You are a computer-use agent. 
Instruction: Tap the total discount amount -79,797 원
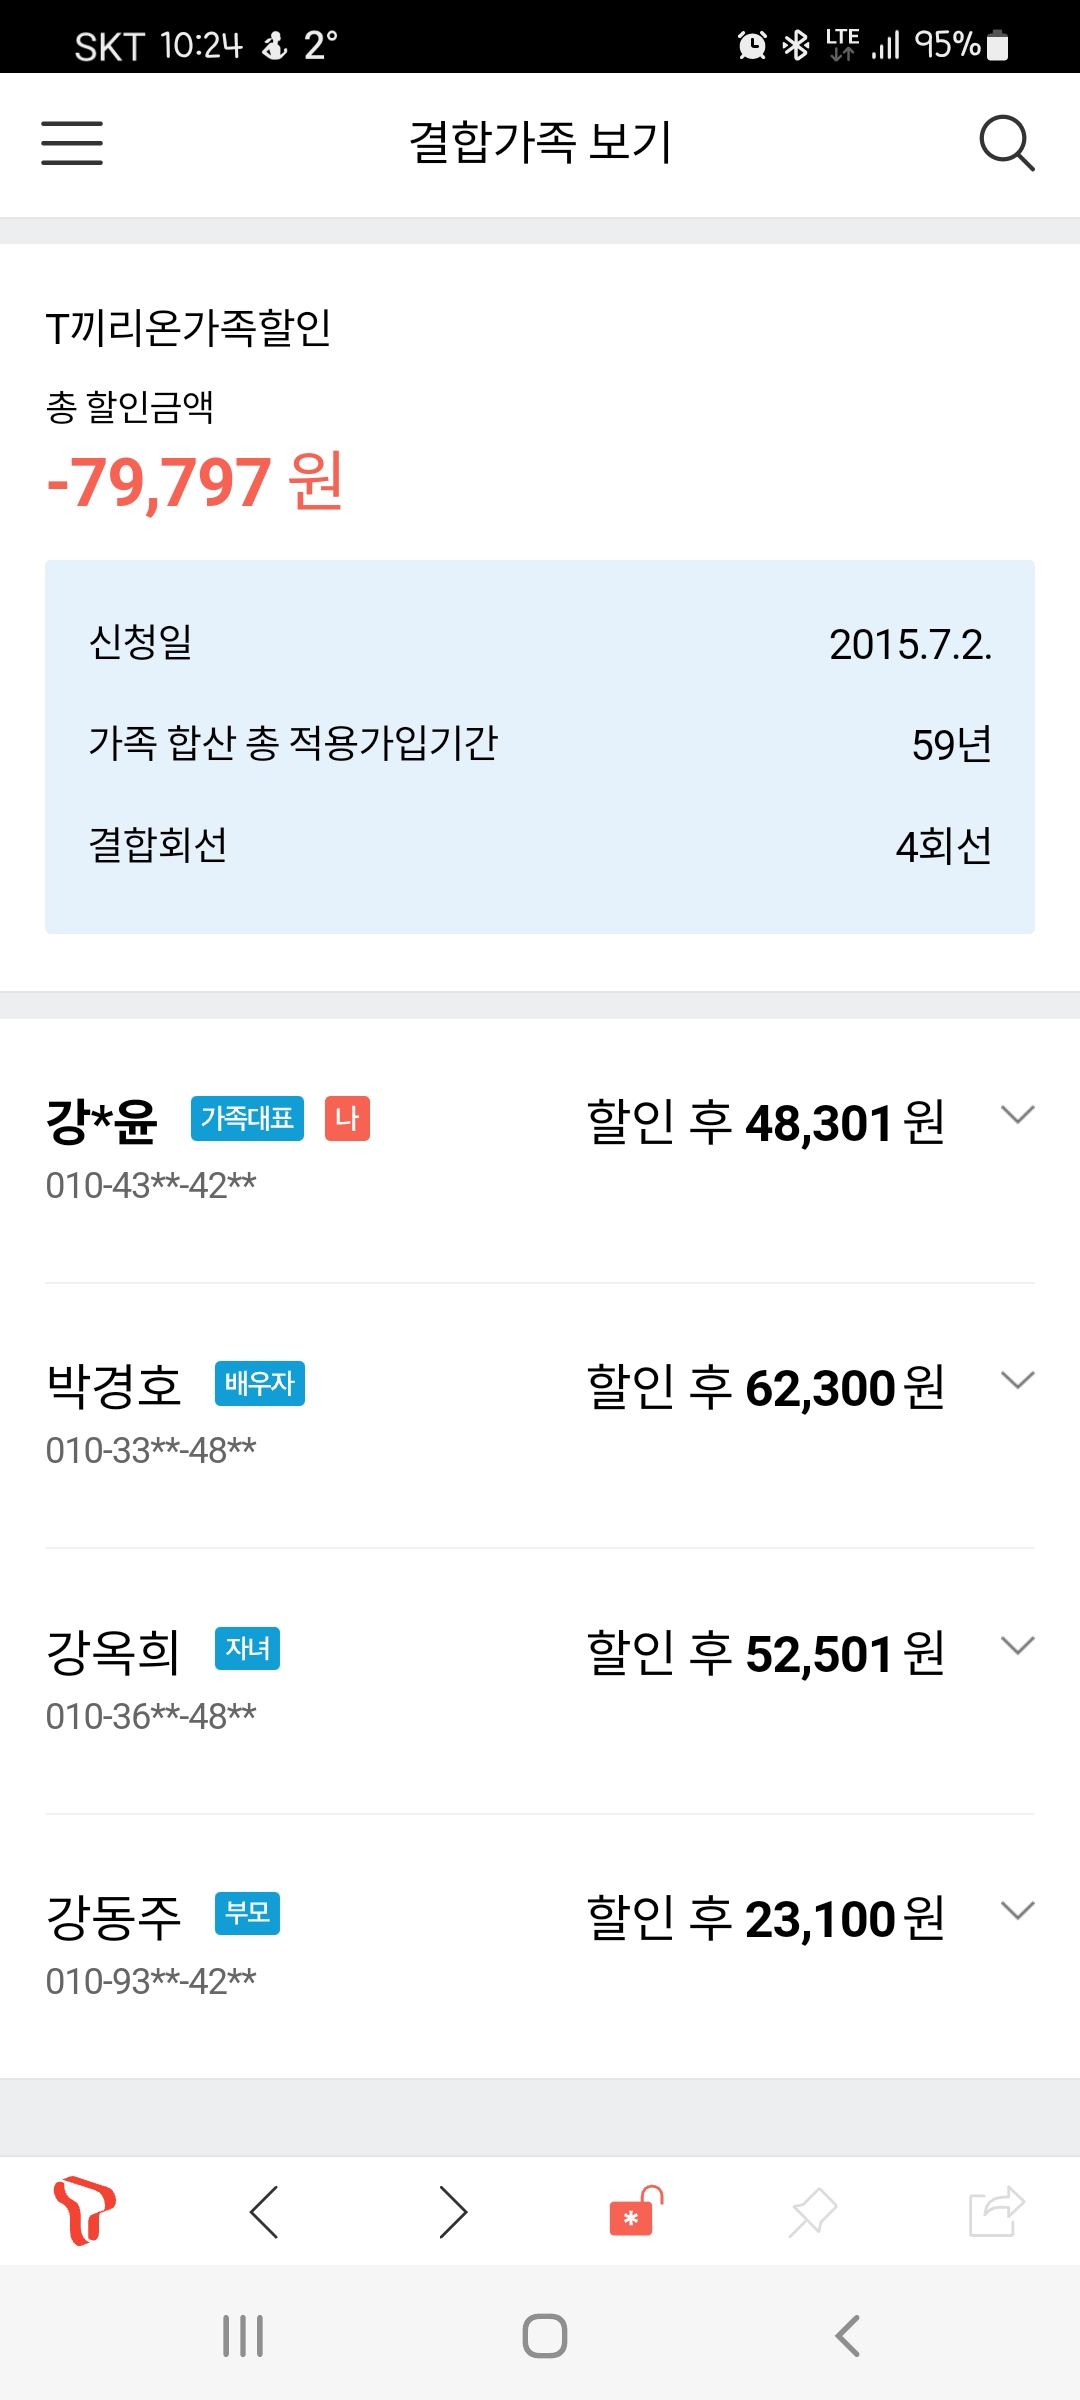pyautogui.click(x=195, y=482)
